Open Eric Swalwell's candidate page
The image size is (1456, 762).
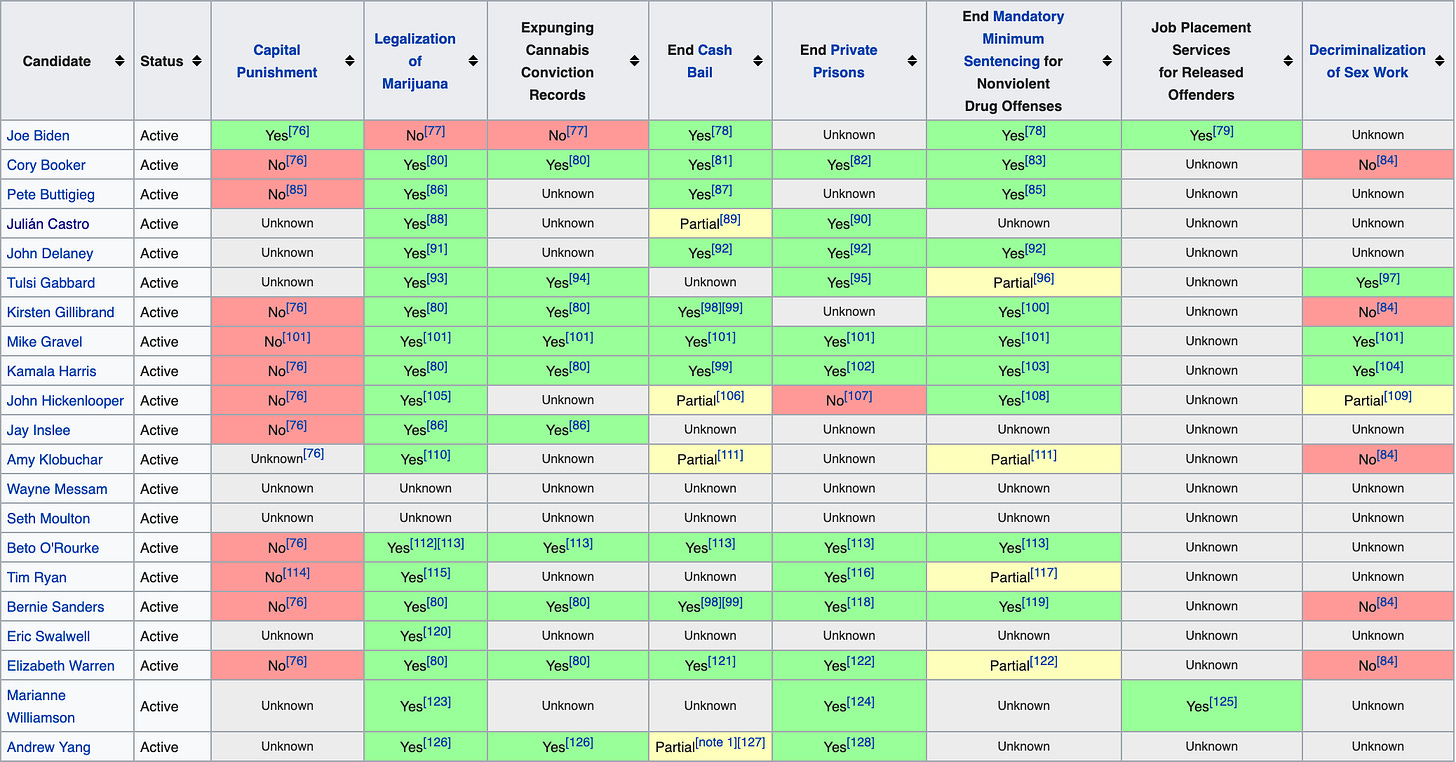click(x=47, y=637)
